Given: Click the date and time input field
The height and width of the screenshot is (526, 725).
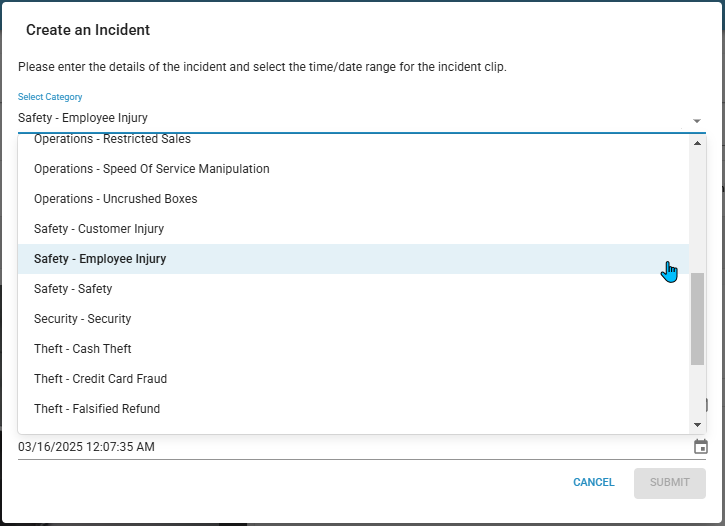Looking at the screenshot, I should pyautogui.click(x=355, y=447).
